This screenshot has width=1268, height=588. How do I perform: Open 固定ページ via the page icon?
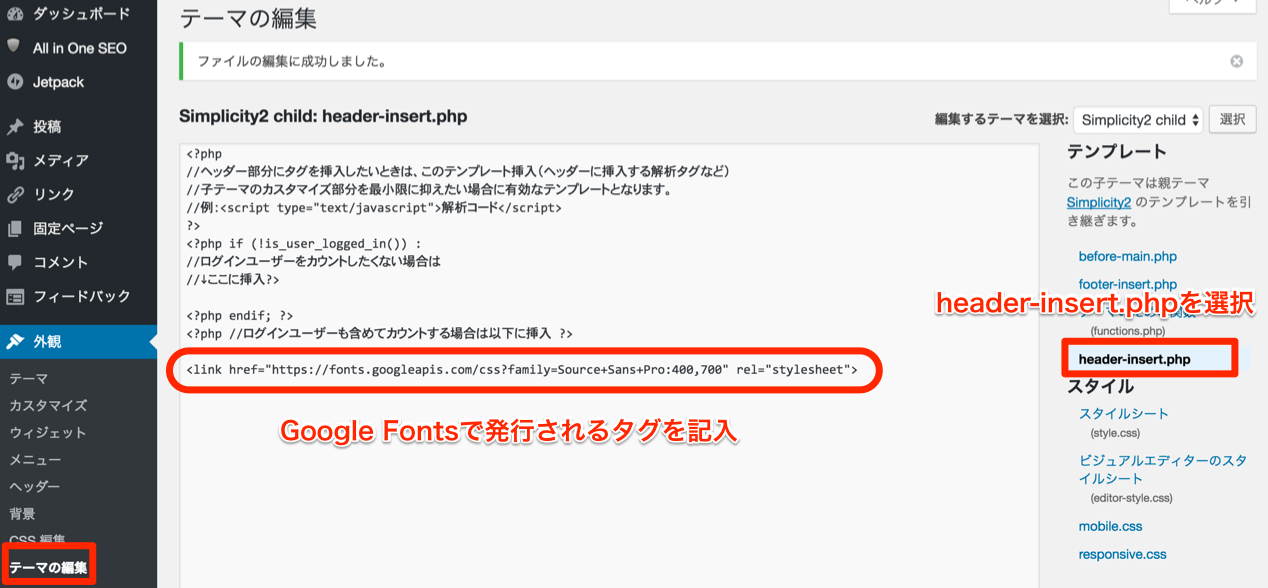pos(14,228)
